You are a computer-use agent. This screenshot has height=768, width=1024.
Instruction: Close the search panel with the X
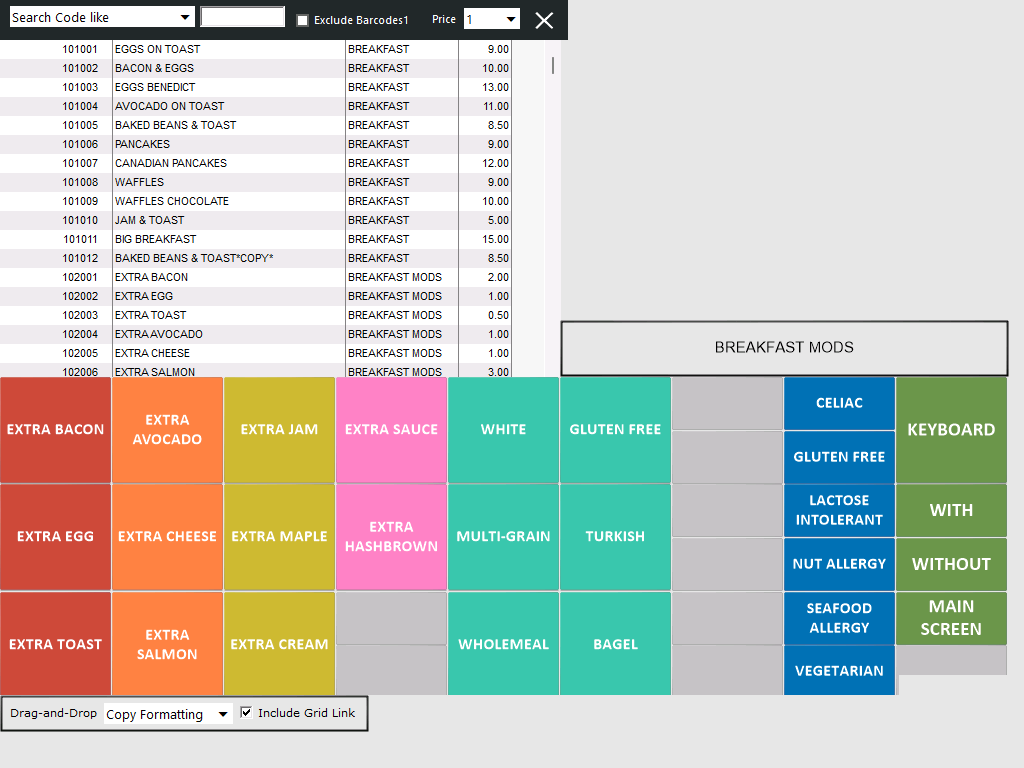(x=544, y=20)
